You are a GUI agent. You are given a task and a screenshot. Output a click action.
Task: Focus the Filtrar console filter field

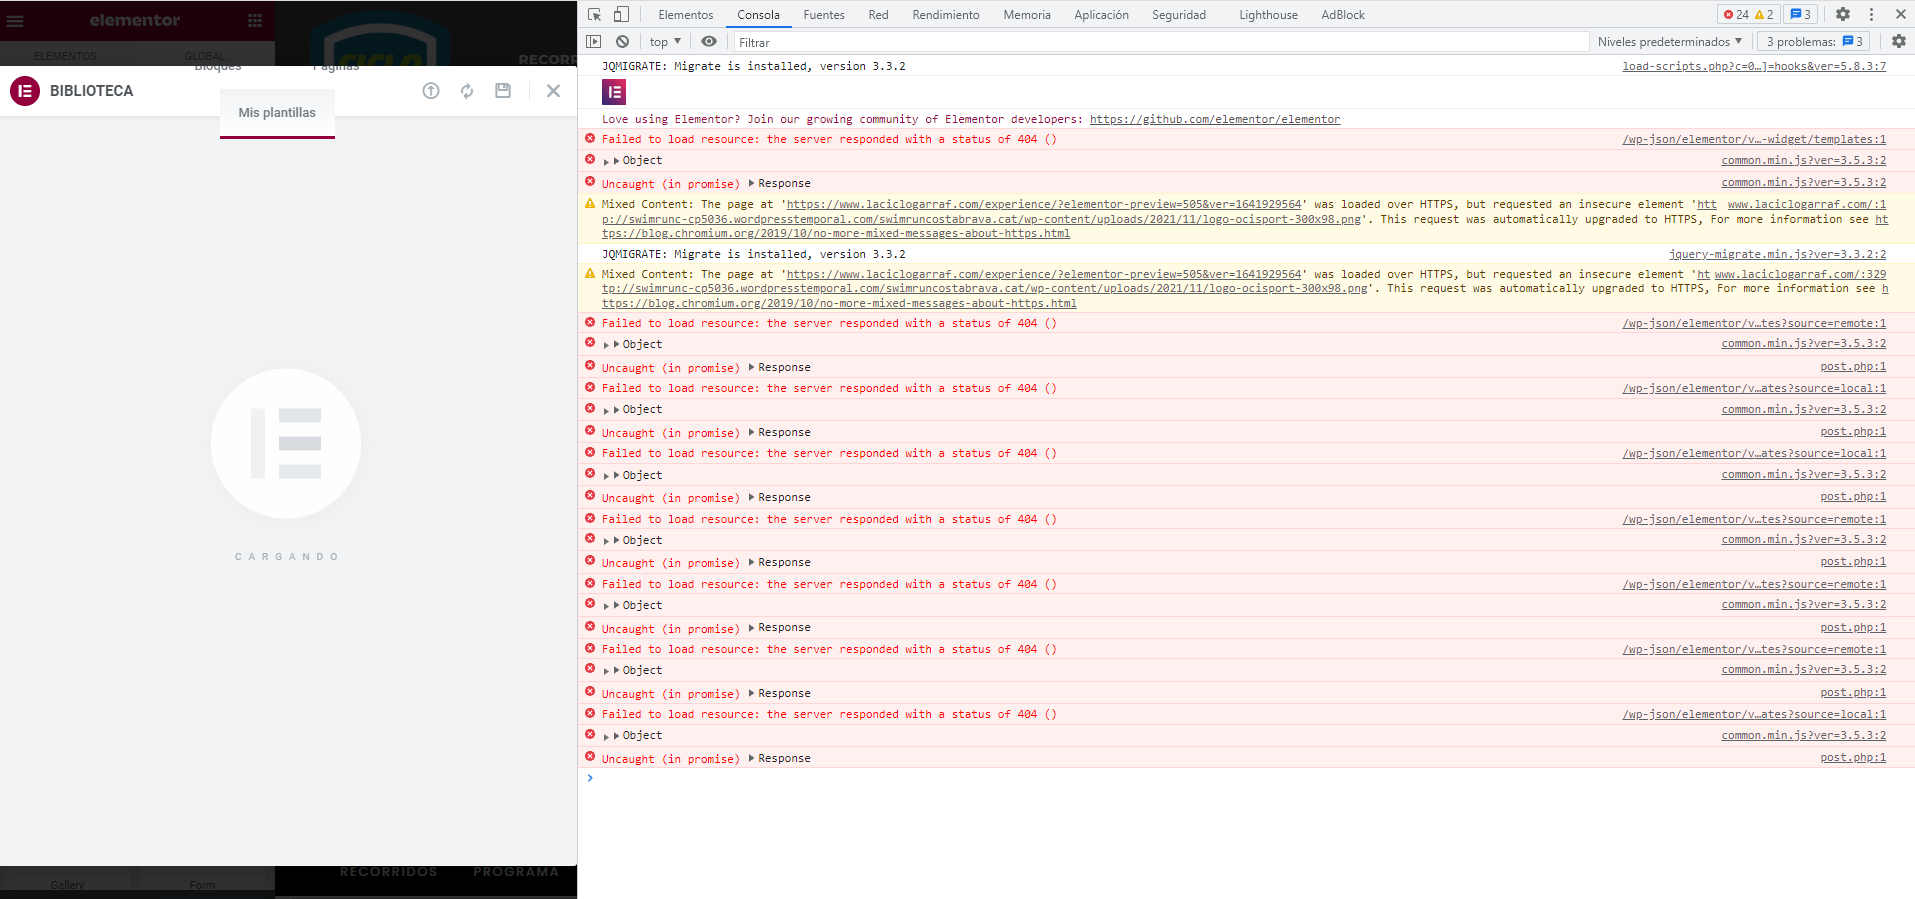[x=1161, y=42]
